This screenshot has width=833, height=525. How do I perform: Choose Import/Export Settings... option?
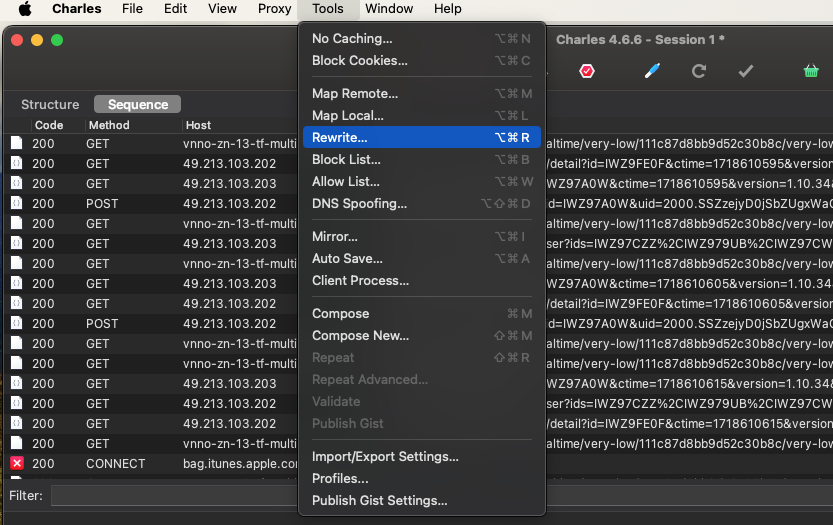(385, 456)
